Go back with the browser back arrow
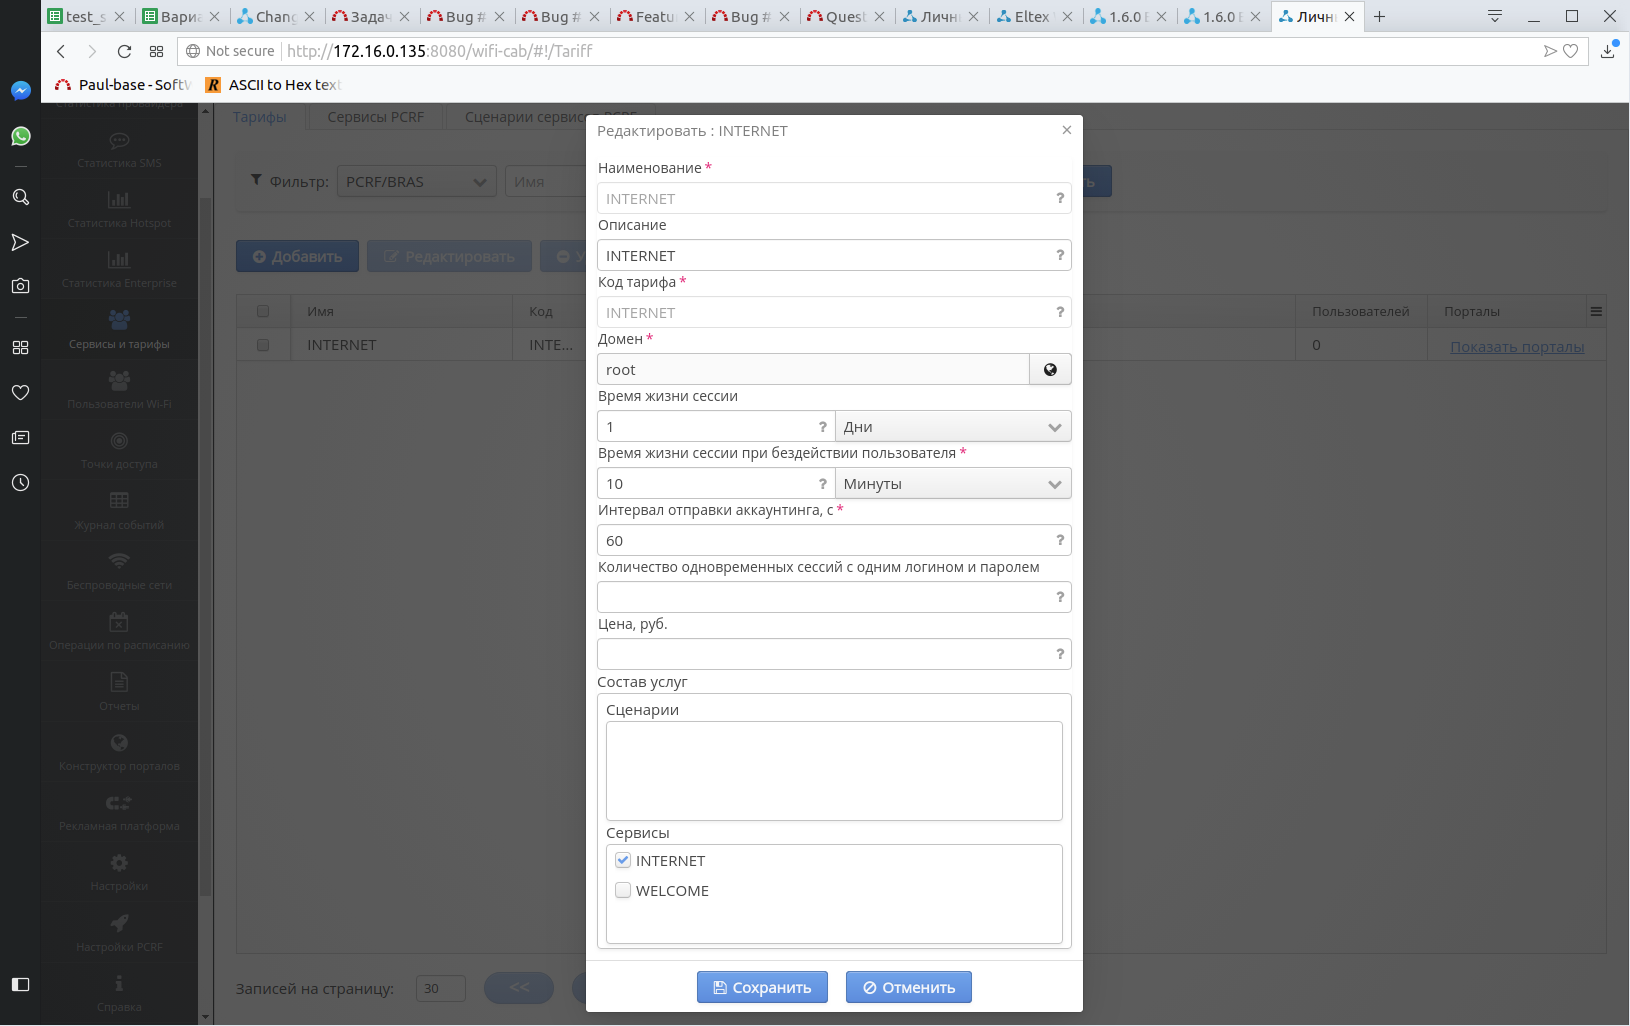 [x=61, y=51]
